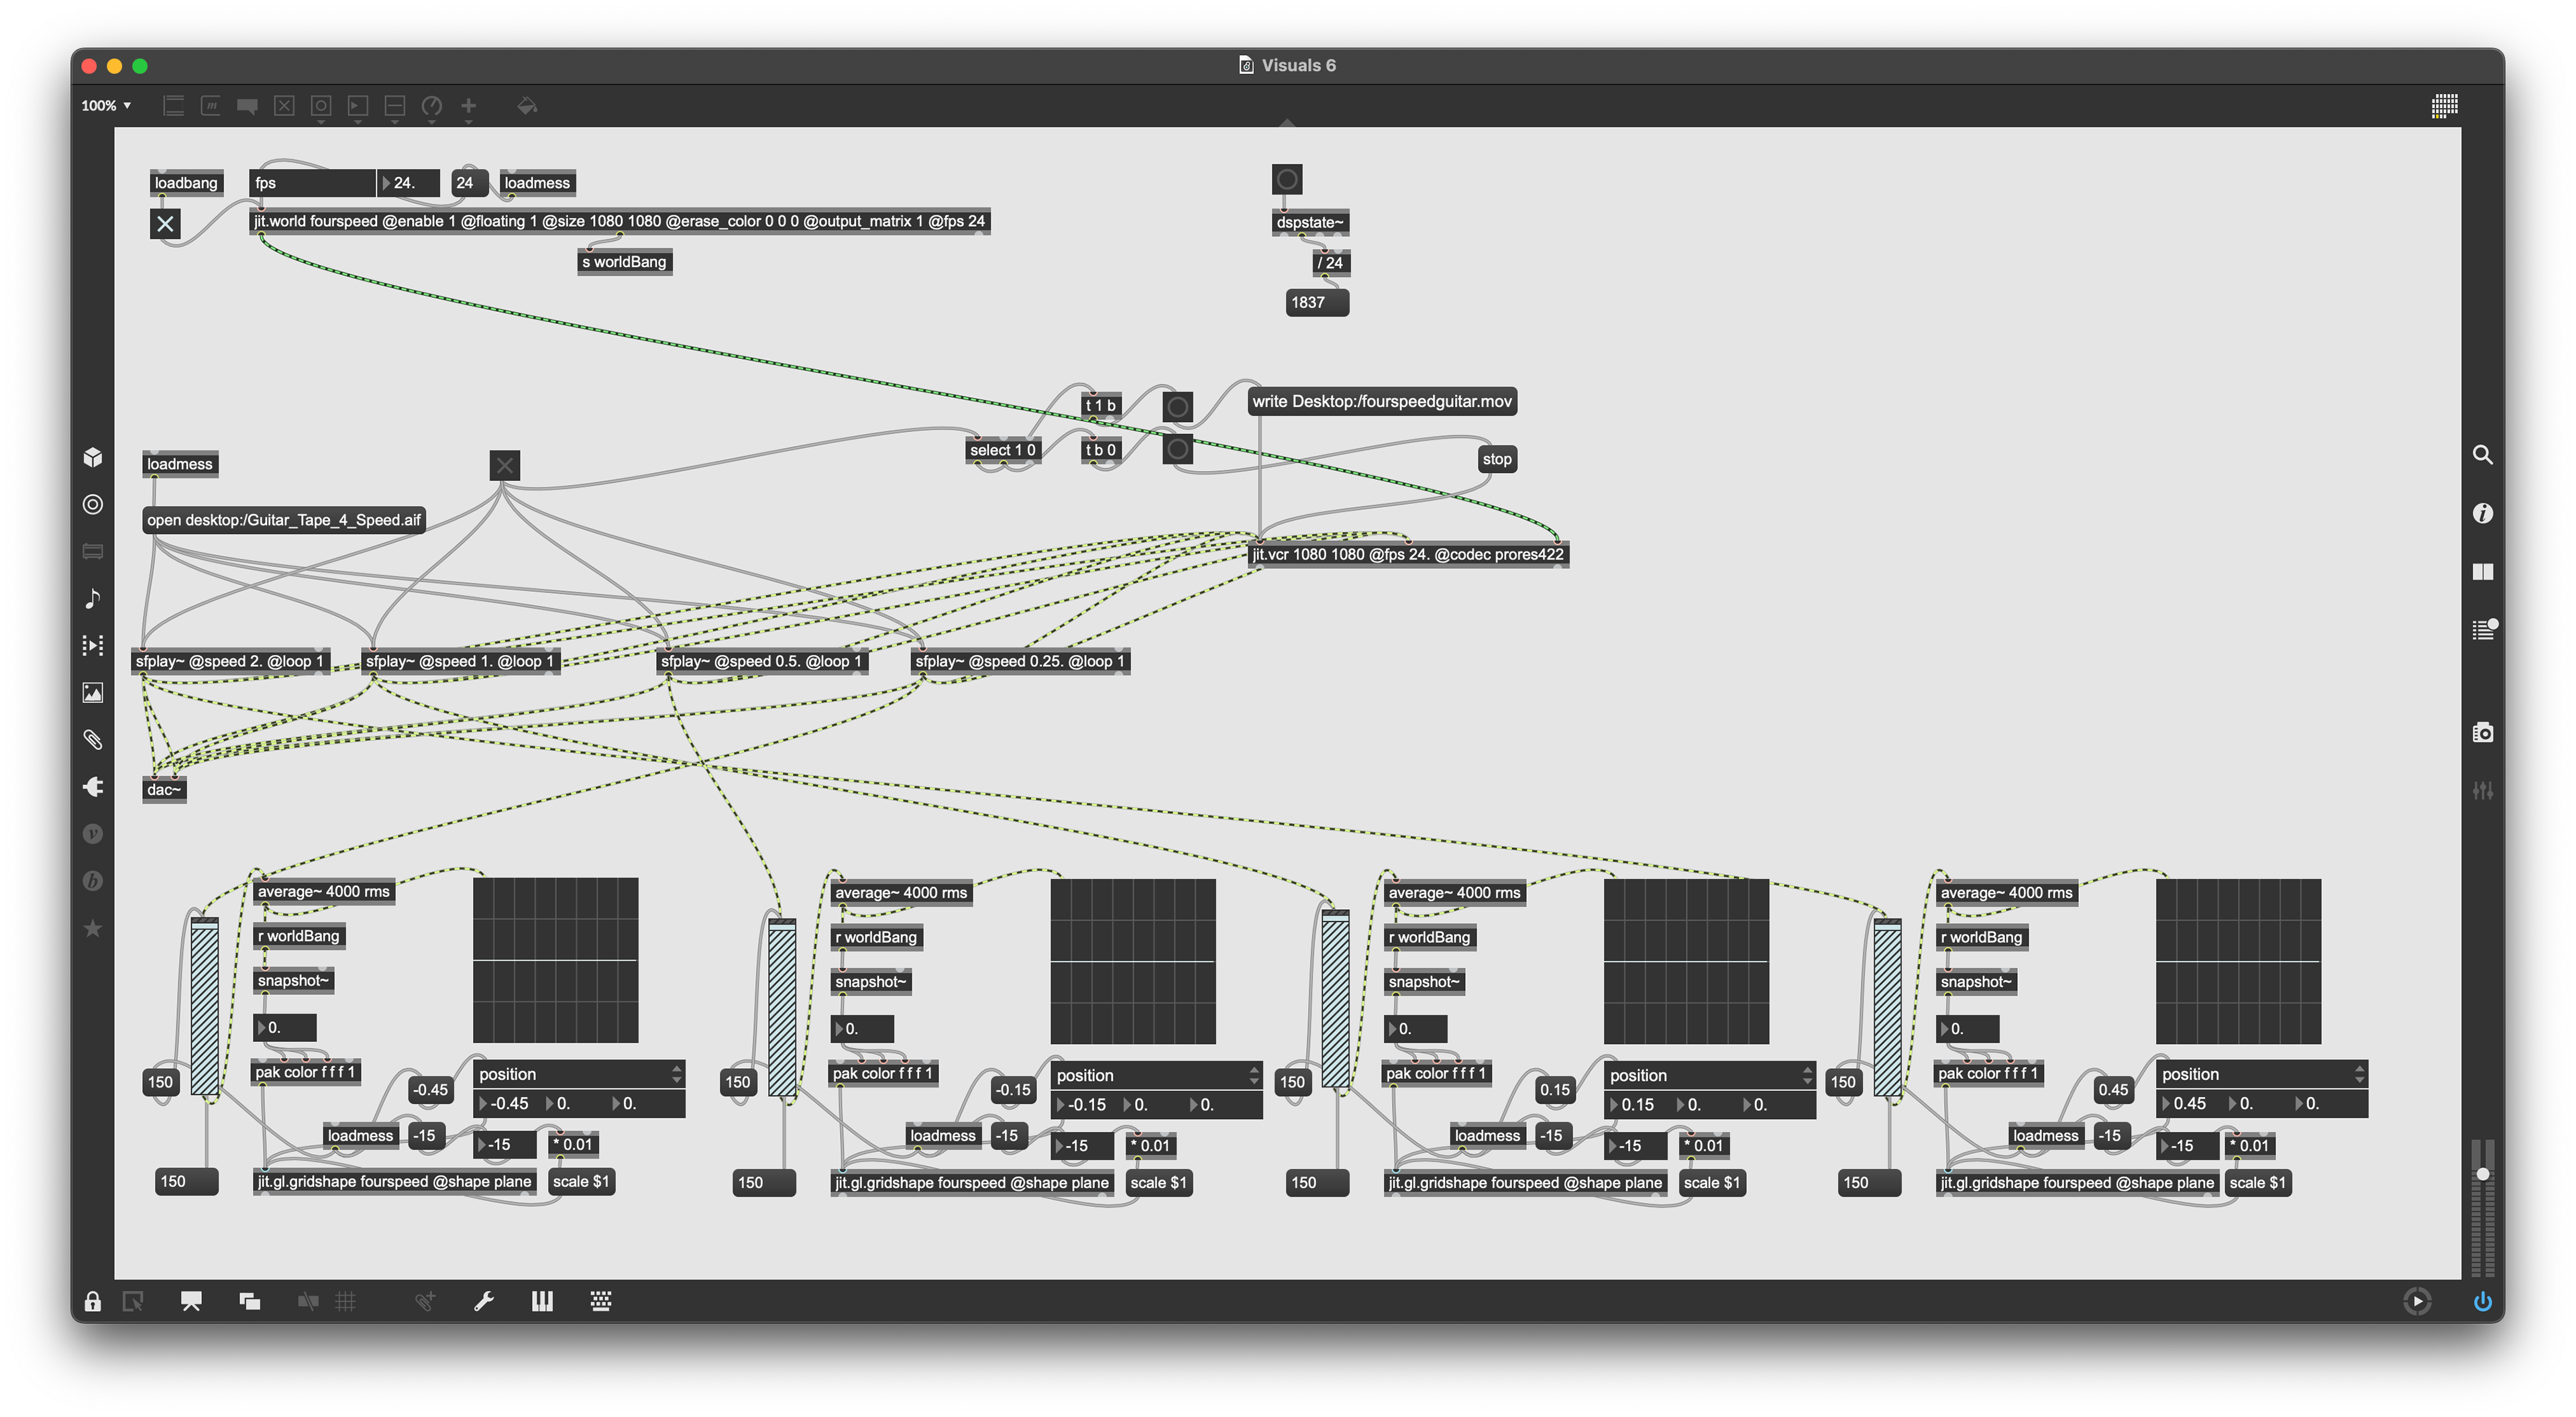Click the search magnifier icon

coord(2482,455)
